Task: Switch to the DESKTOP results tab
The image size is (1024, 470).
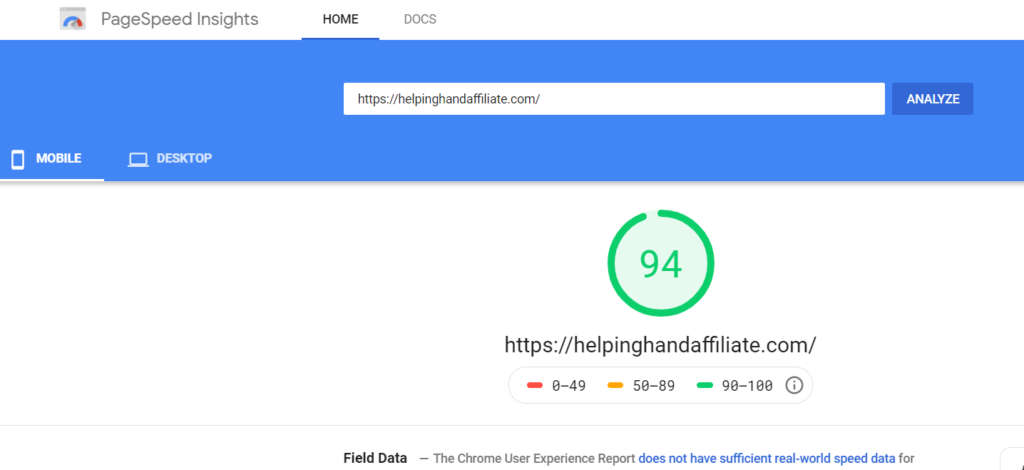Action: click(x=170, y=159)
